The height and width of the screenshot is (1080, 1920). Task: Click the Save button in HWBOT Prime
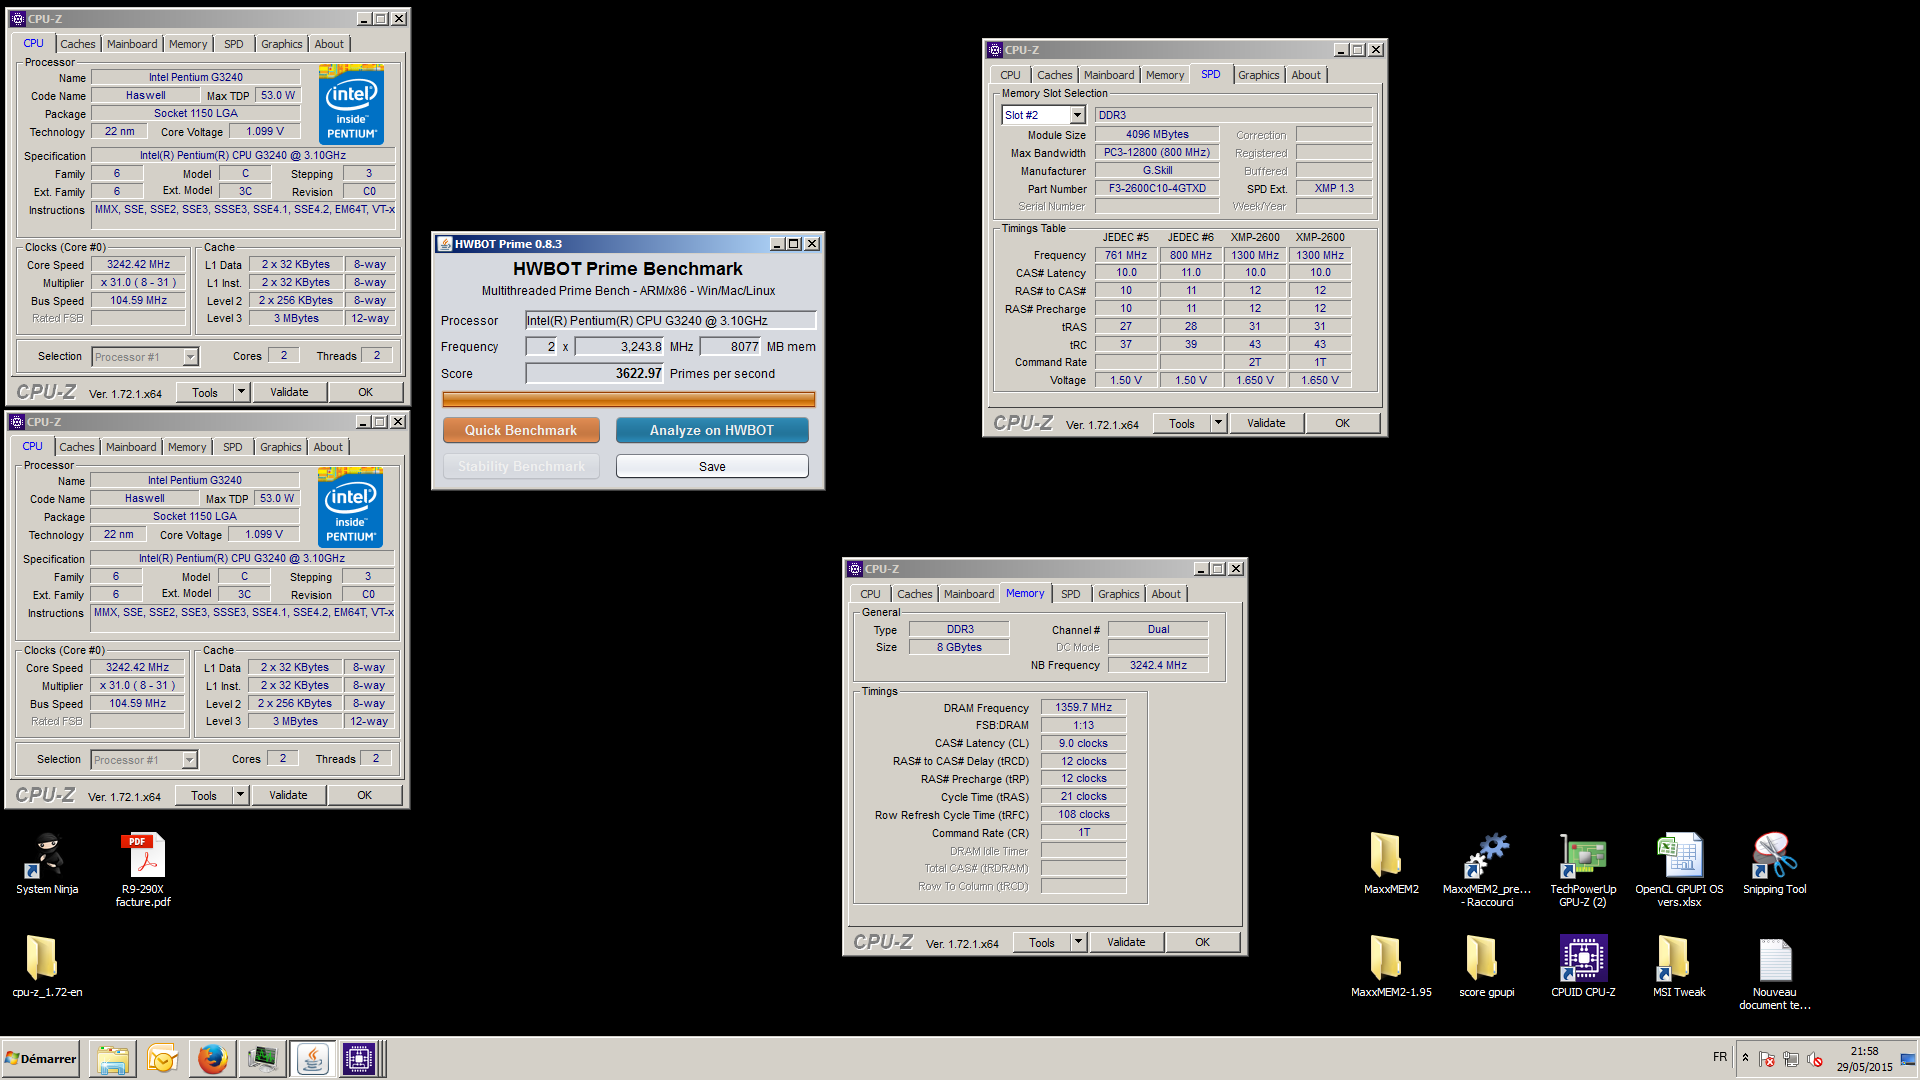[712, 466]
